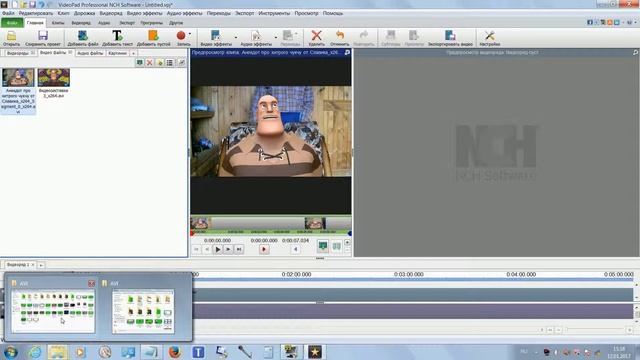Close first AVI window thumbnail preview
Viewport: 640px width, 360px height.
point(91,283)
